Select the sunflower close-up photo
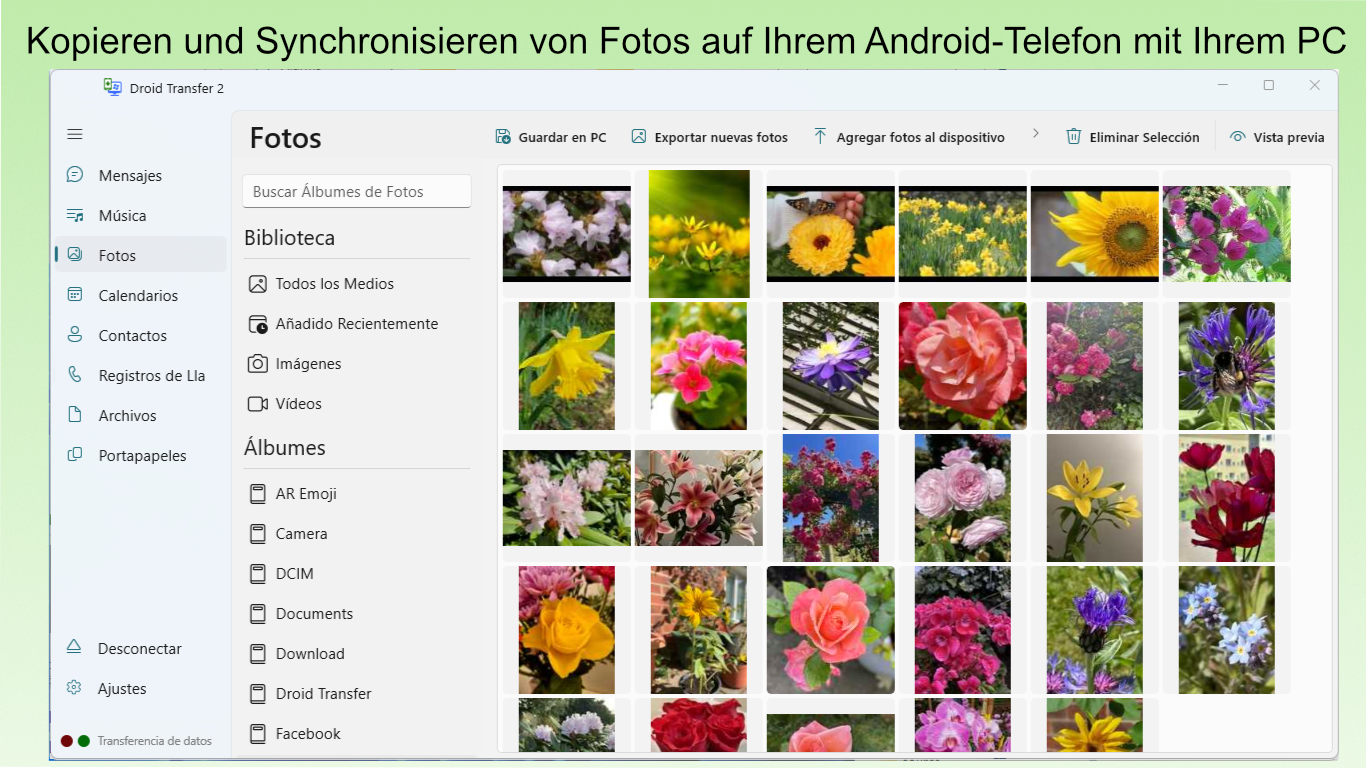The width and height of the screenshot is (1366, 768). (1095, 234)
